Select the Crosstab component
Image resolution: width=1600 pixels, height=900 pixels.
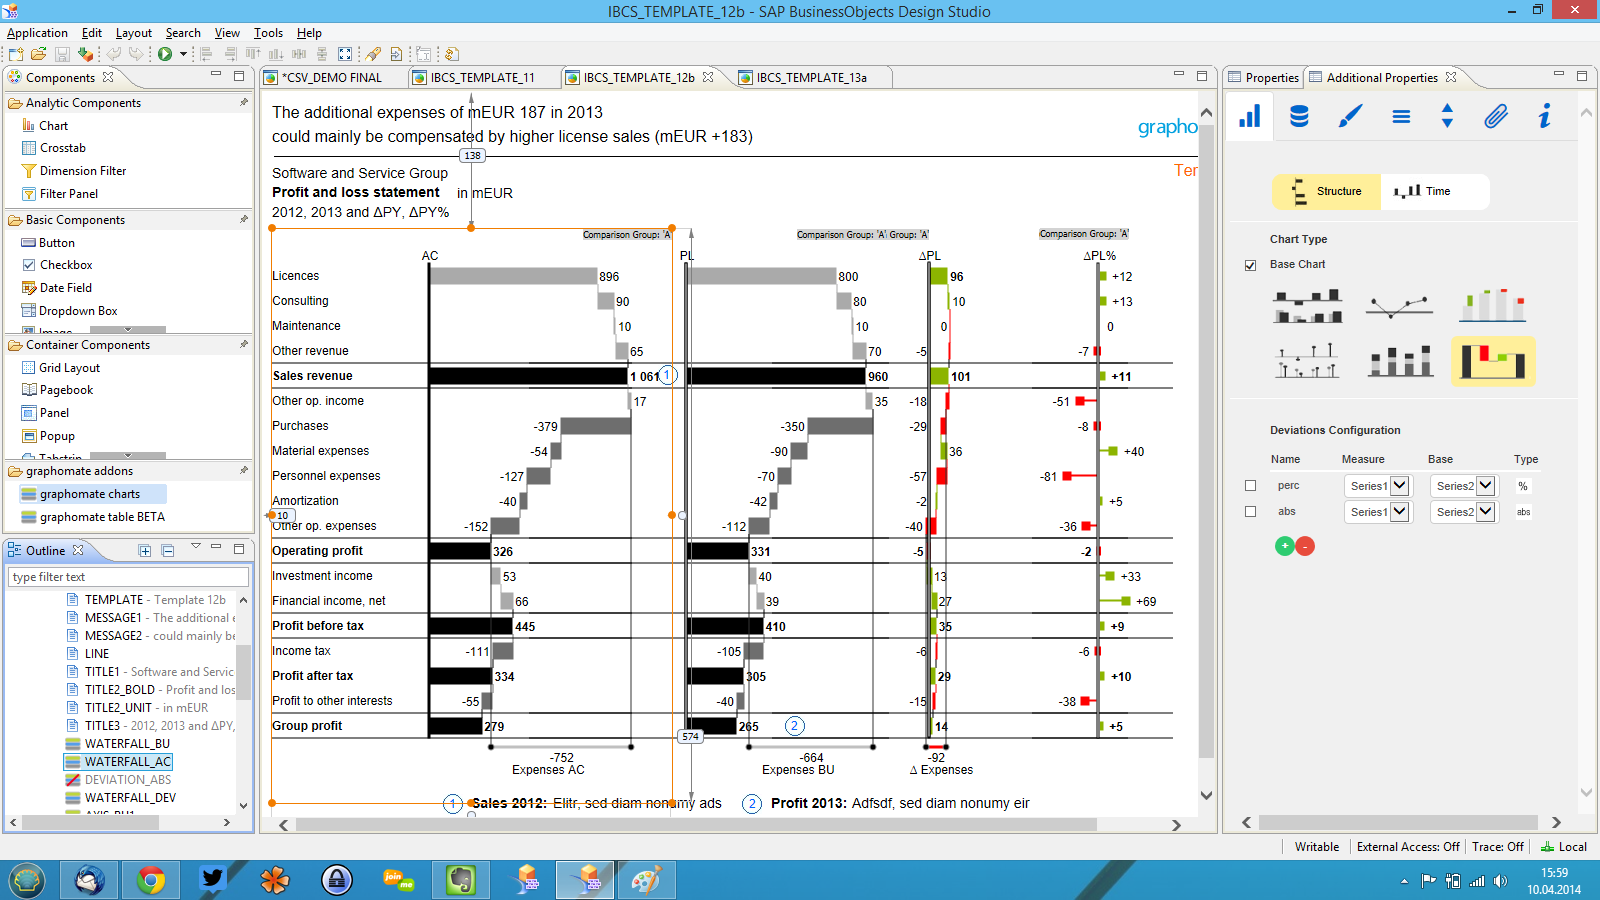coord(62,148)
